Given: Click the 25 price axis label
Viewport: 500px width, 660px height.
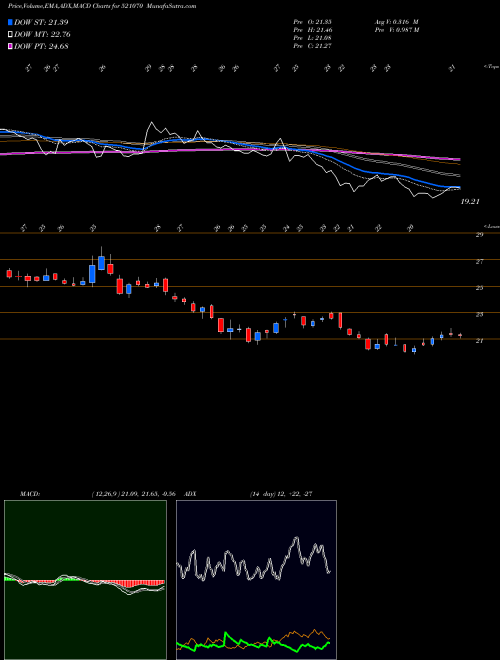Looking at the screenshot, I should 479,288.
